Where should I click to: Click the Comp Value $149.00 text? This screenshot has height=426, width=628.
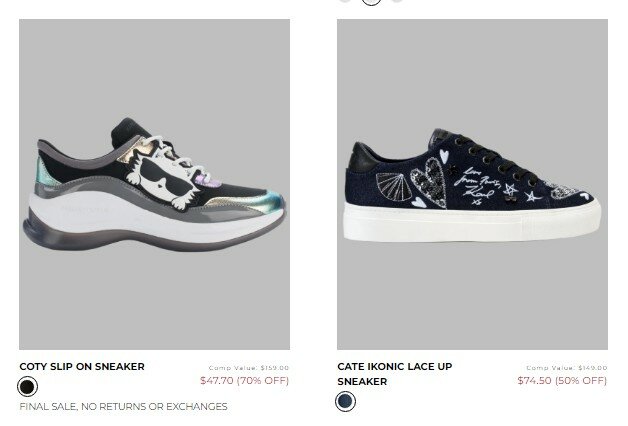(567, 368)
